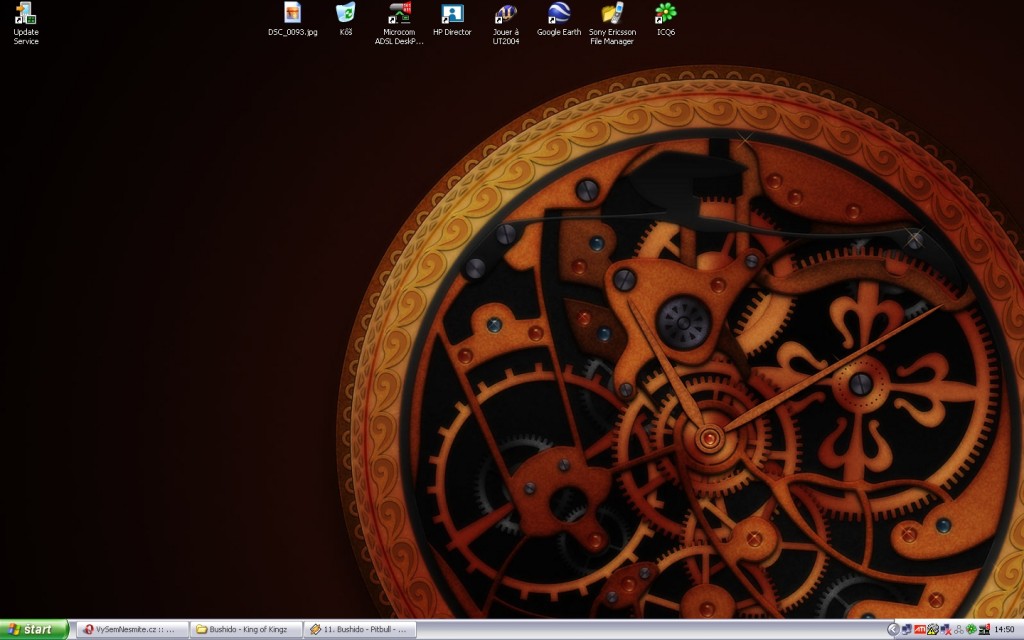This screenshot has height=640, width=1024.
Task: Switch to Bushido - King of Kingz folder
Action: tap(246, 630)
